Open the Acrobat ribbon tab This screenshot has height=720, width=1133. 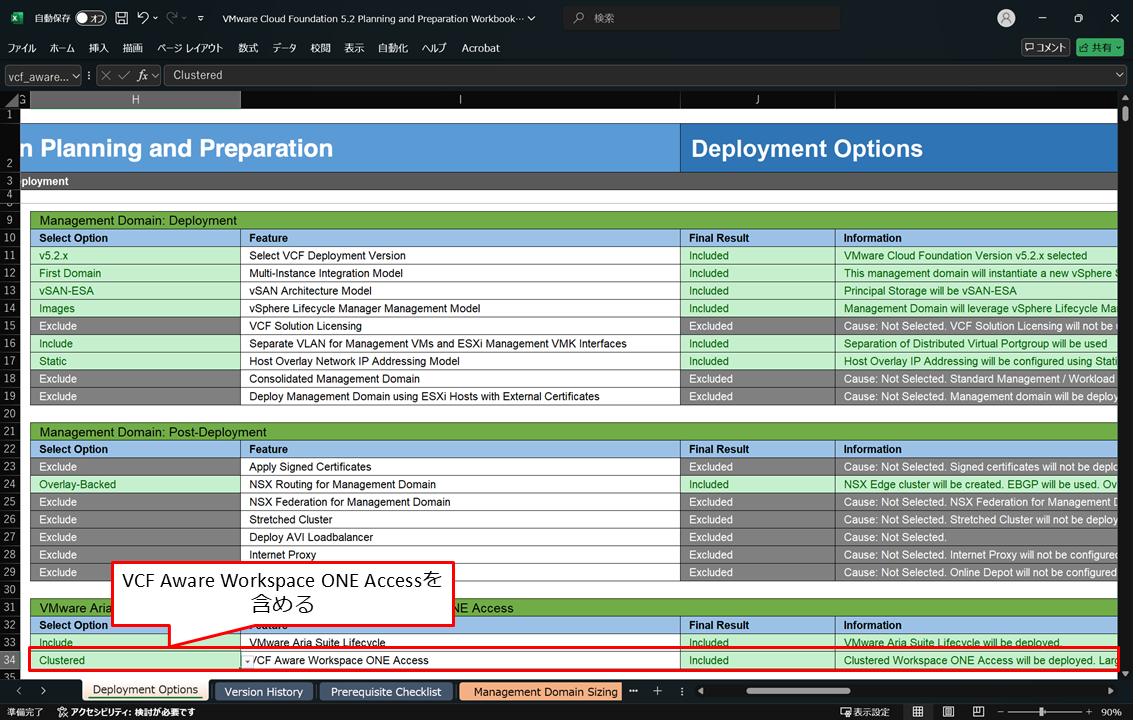coord(481,48)
